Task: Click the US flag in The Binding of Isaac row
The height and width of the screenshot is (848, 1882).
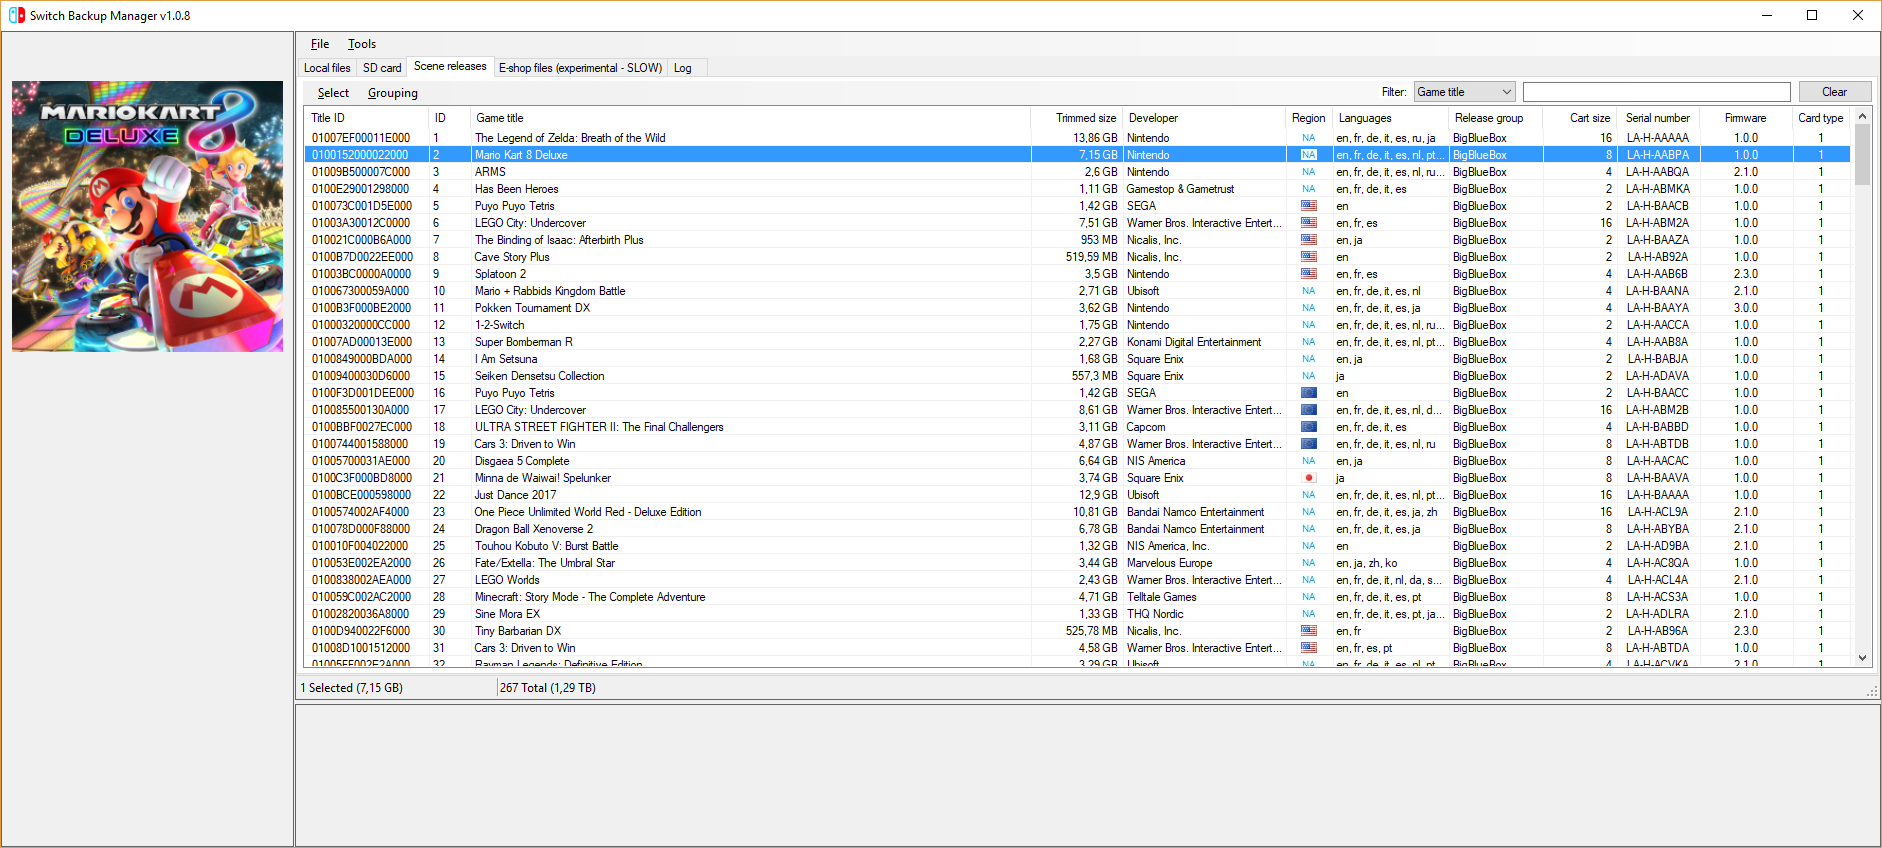Action: pos(1308,240)
